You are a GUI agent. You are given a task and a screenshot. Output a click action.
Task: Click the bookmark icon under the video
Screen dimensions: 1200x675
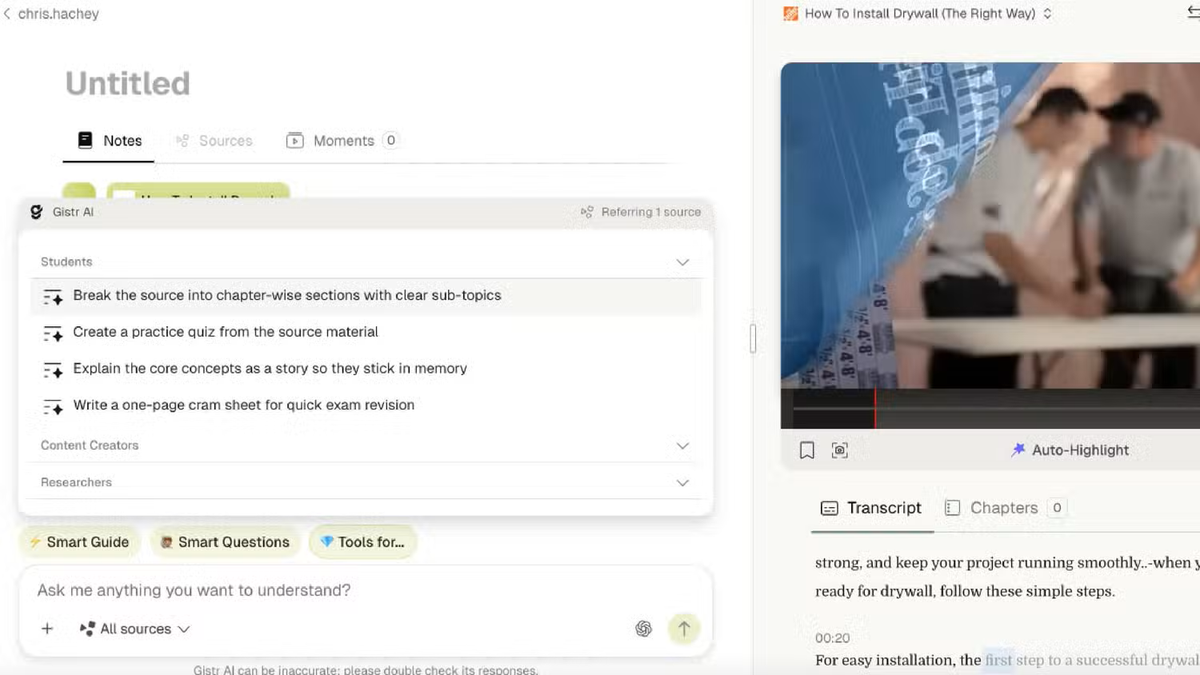[807, 451]
